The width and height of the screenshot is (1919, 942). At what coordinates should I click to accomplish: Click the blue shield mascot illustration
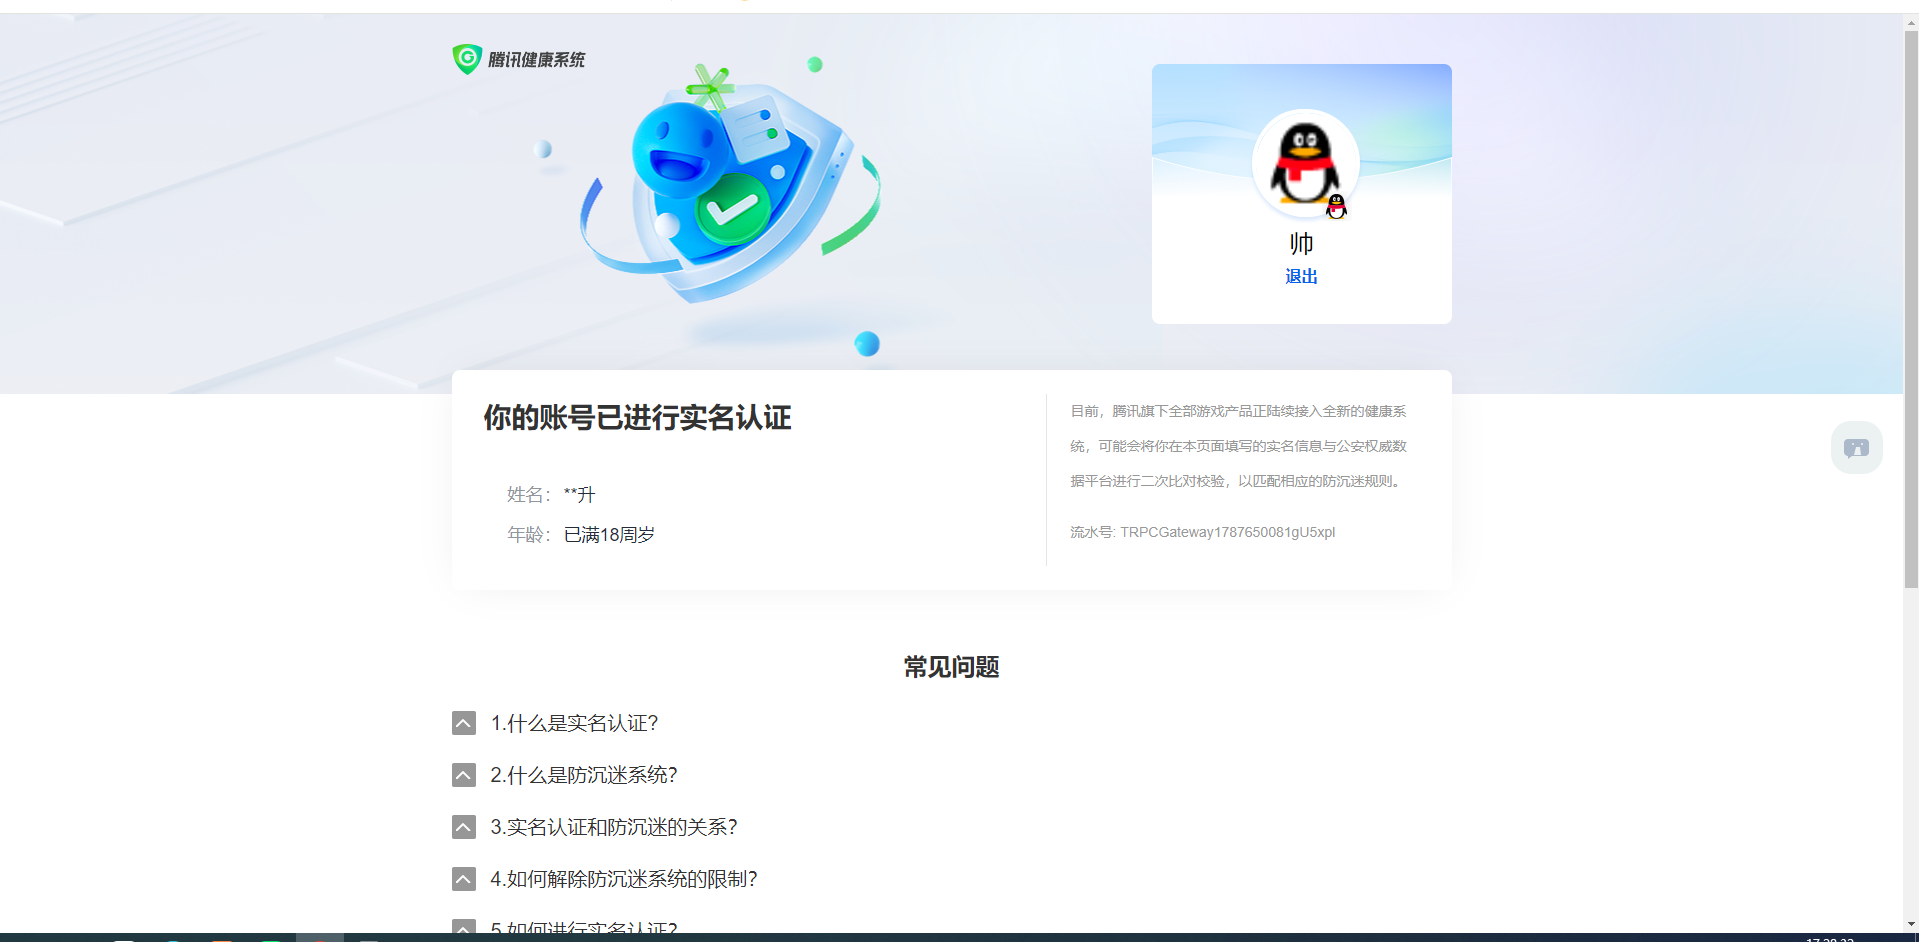click(x=733, y=185)
